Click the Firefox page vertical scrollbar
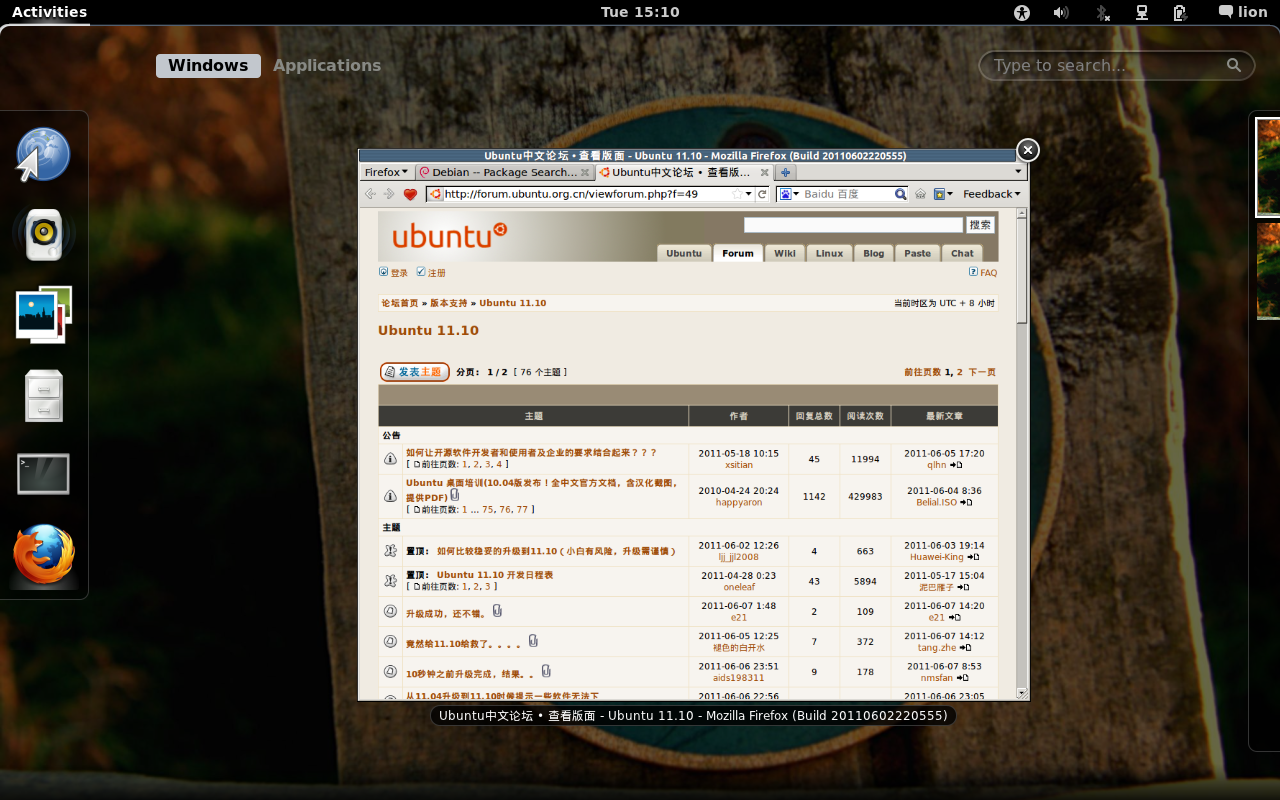 point(1022,453)
